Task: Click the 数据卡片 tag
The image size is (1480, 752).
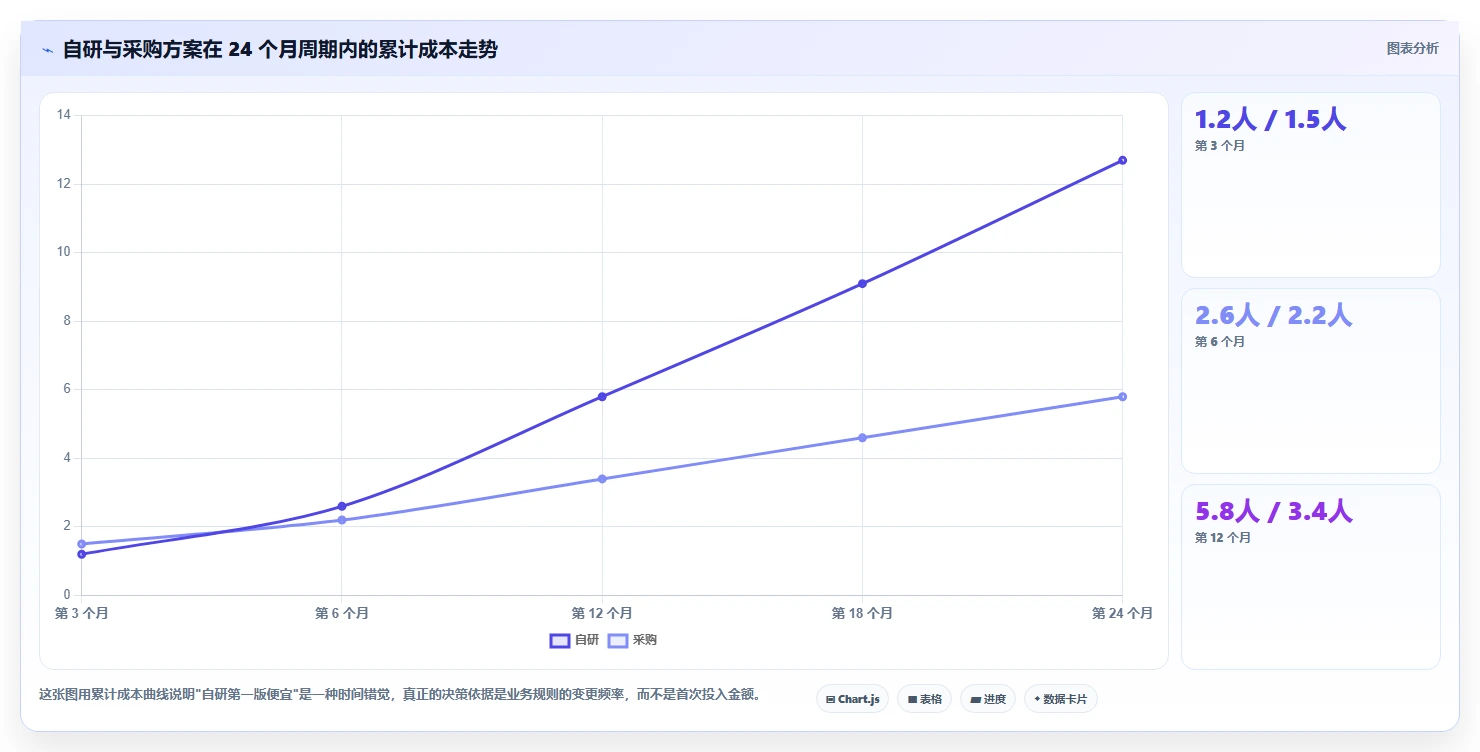Action: pos(1060,699)
